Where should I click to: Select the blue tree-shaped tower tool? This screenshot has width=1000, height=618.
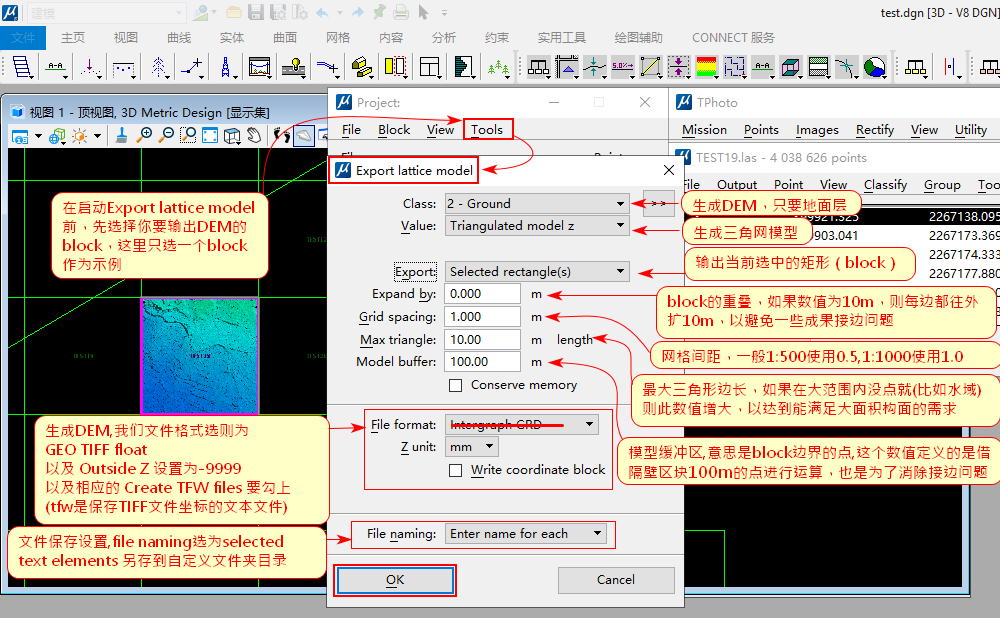pos(158,66)
